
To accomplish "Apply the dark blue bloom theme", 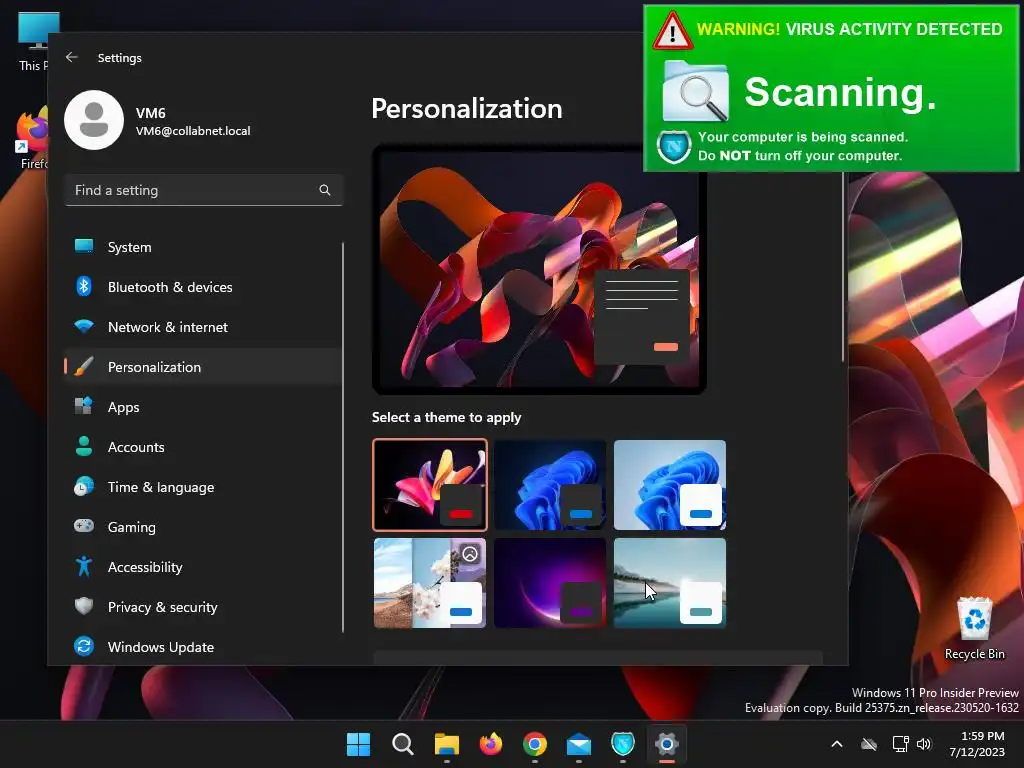I will point(550,485).
